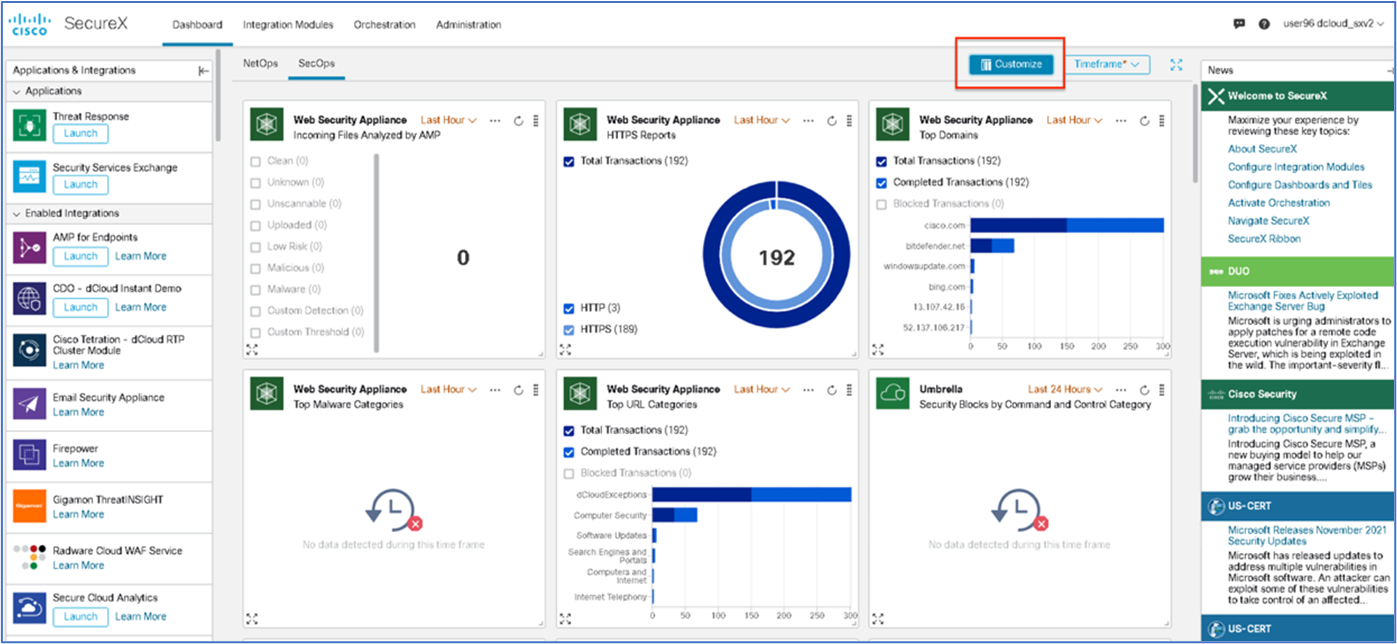Switch to the NetOps dashboard tab

261,63
